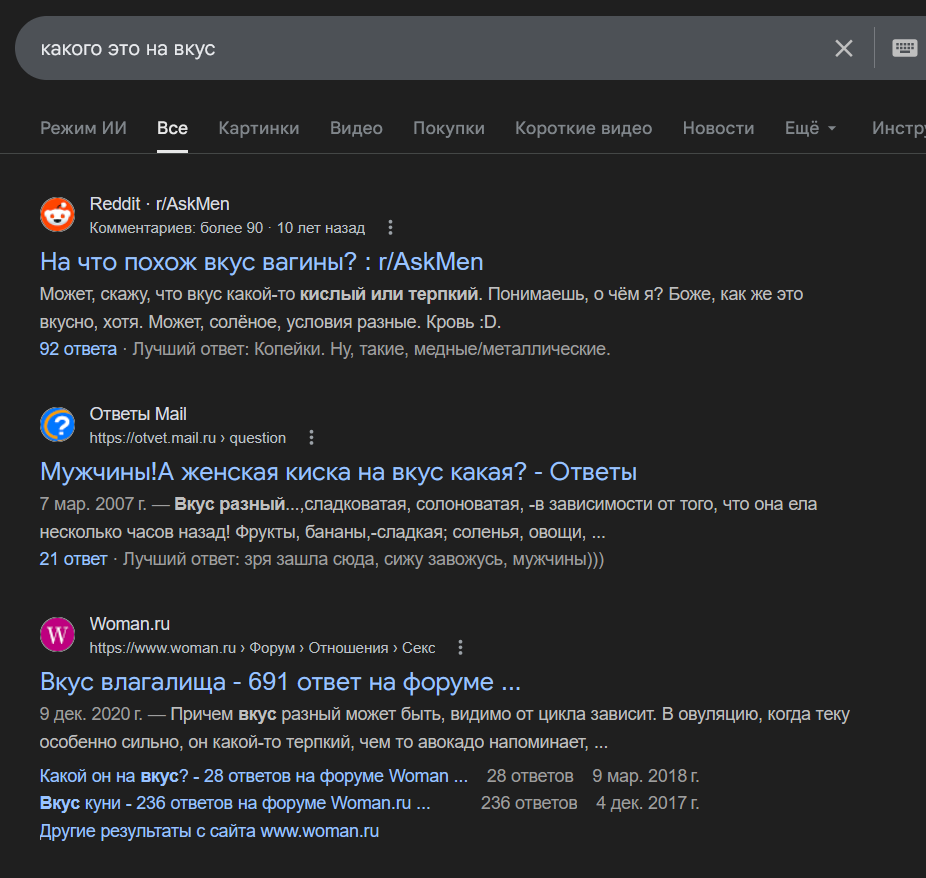926x878 pixels.
Task: Go to the Новости tab
Action: coord(718,128)
